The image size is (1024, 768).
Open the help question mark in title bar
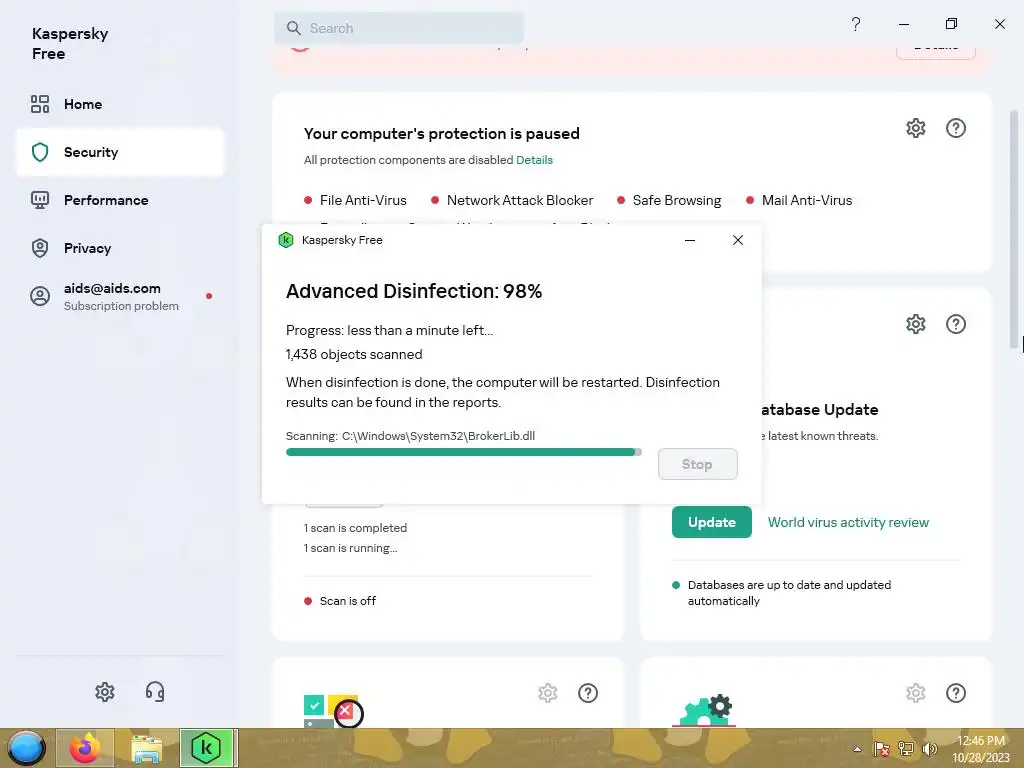pos(856,24)
